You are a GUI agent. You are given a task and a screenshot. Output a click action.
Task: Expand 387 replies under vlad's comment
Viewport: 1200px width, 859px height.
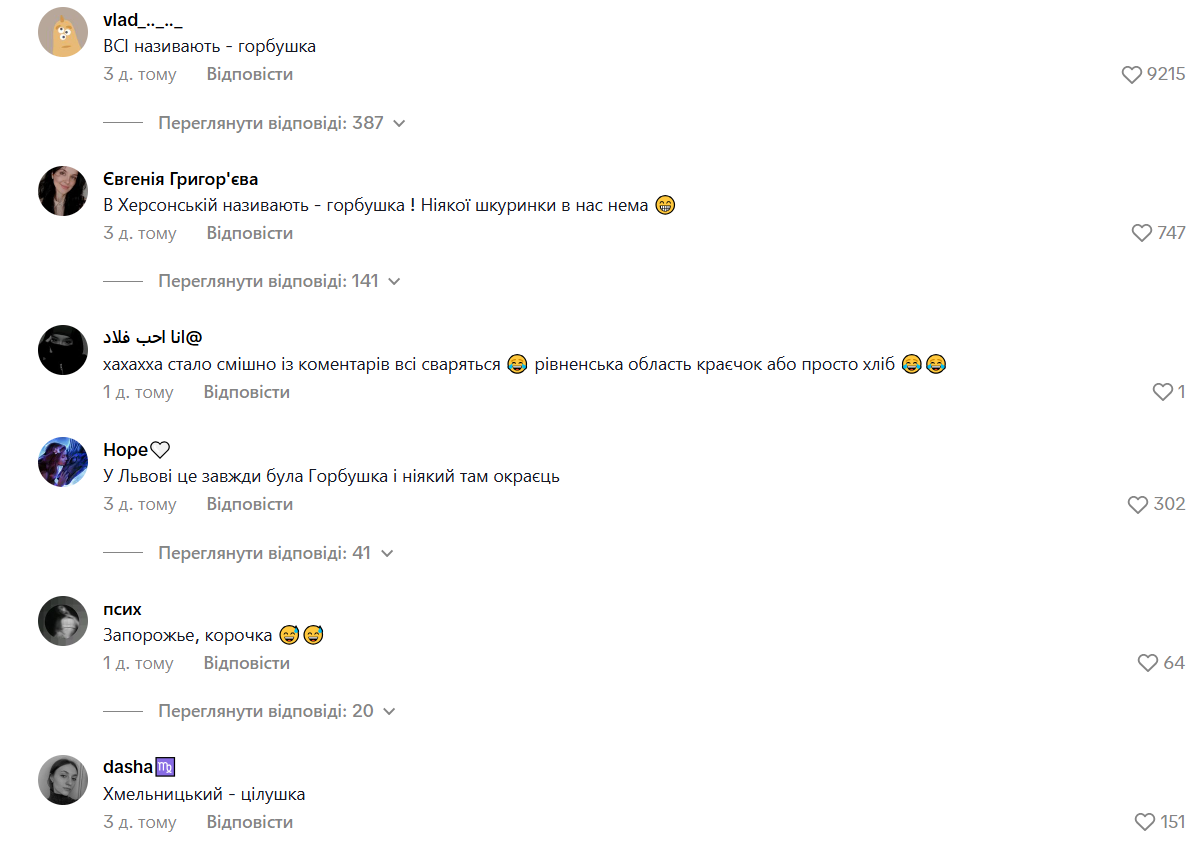(281, 123)
